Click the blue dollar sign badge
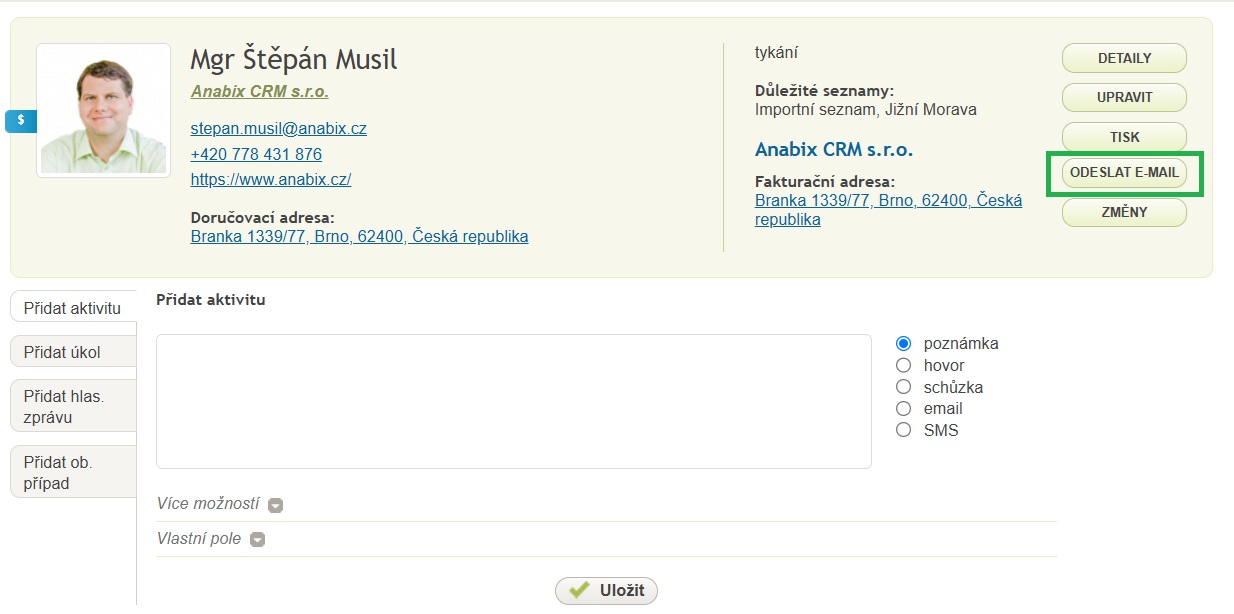This screenshot has width=1234, height=614. pyautogui.click(x=21, y=121)
